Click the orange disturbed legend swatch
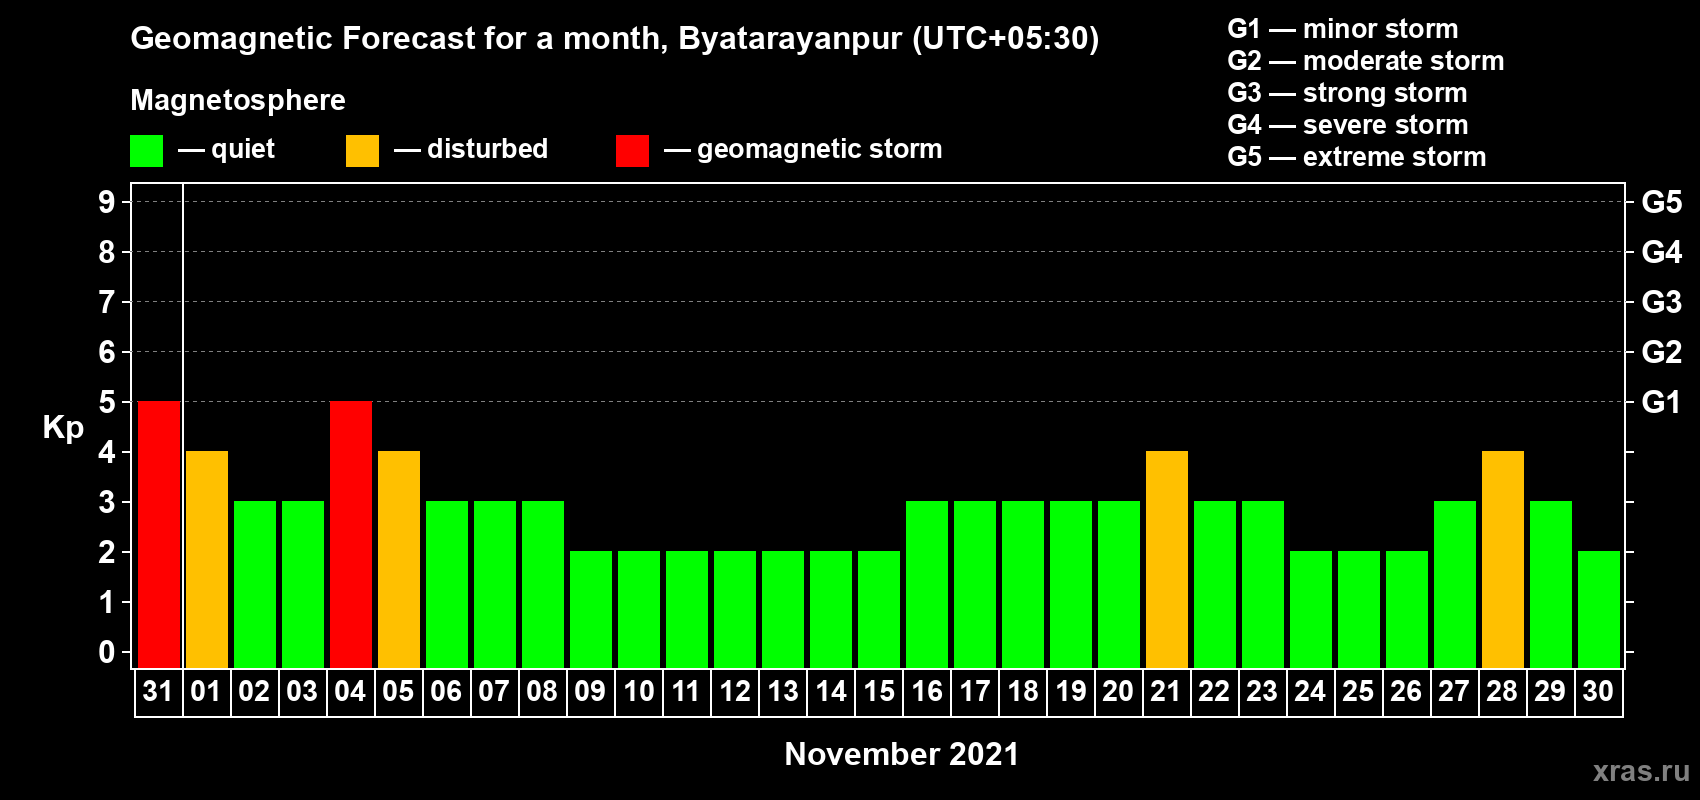Screen dimensions: 1700x800 coord(362,151)
